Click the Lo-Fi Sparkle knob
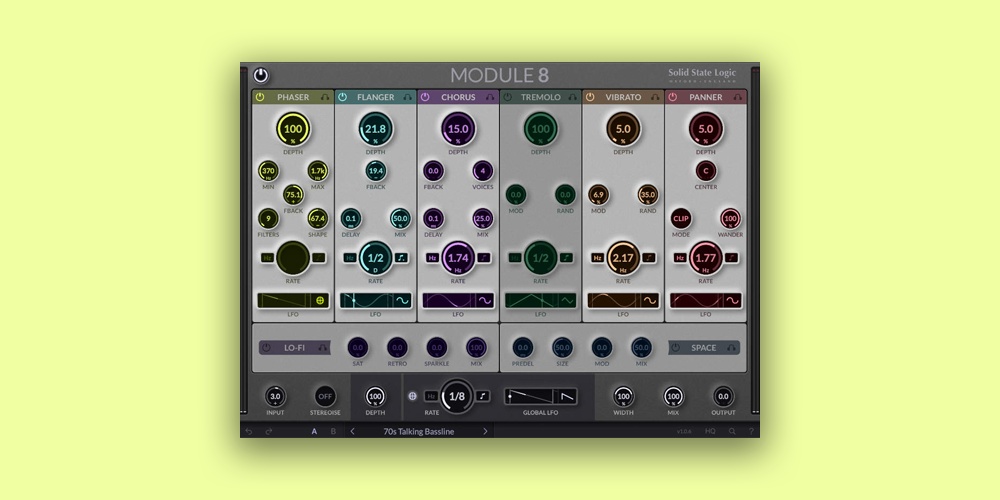1000x500 pixels. tap(437, 348)
